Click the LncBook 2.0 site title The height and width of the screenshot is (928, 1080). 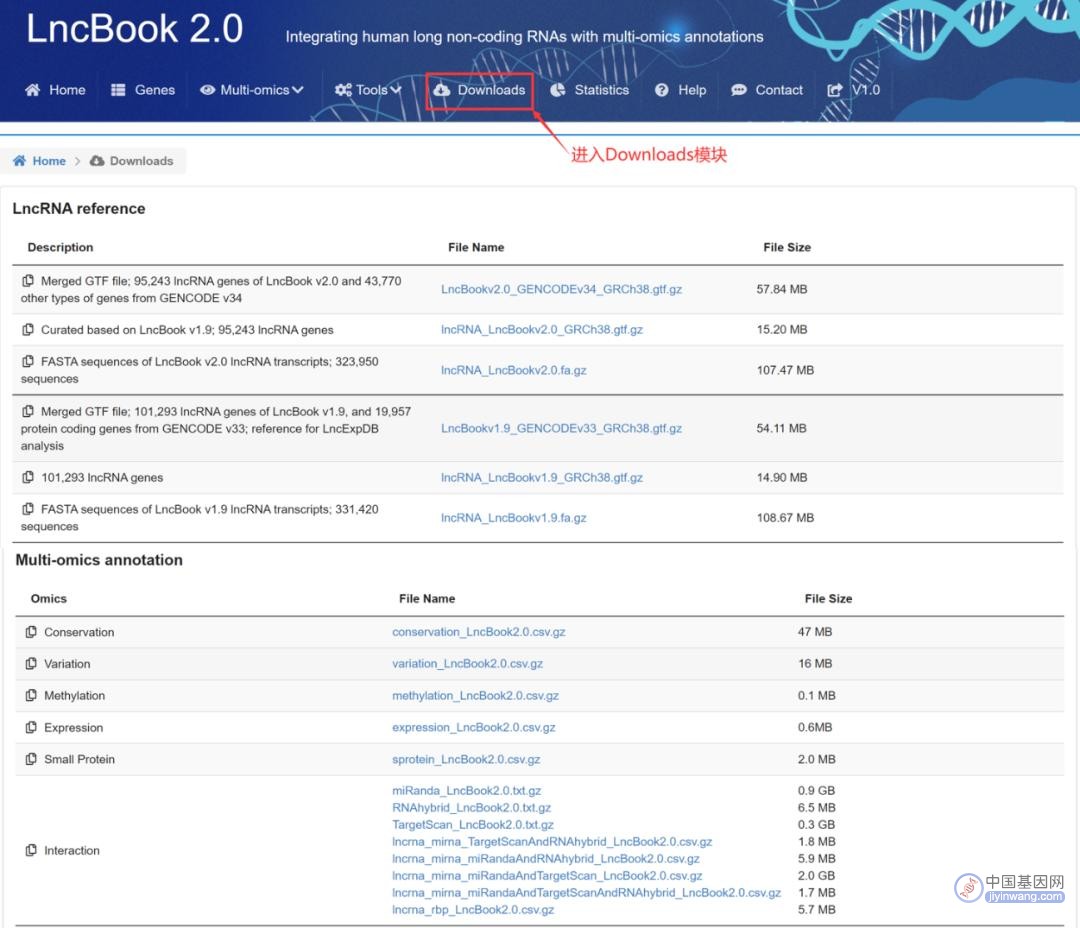tap(135, 29)
